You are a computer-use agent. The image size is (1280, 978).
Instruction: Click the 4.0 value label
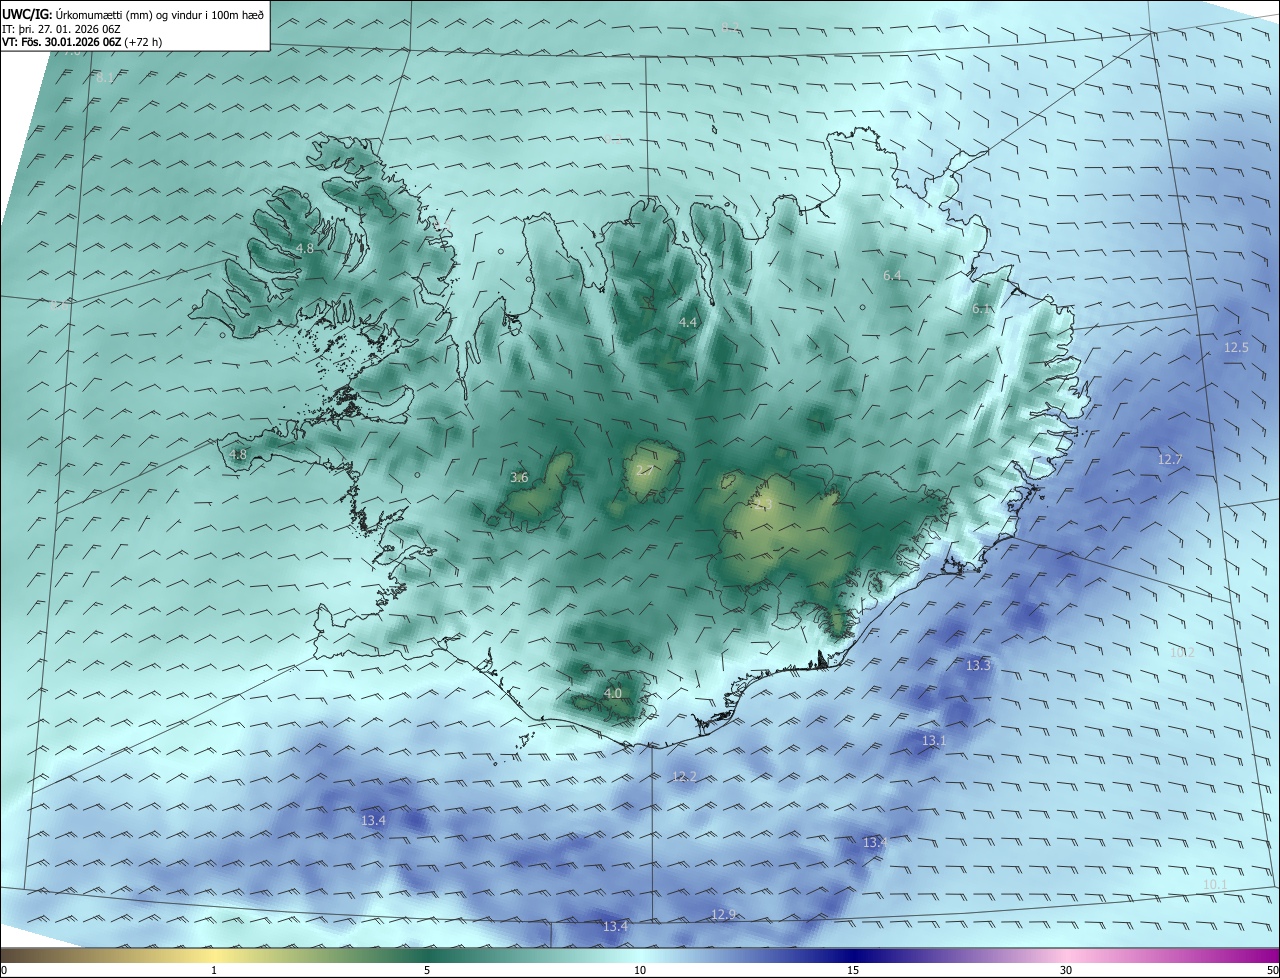[613, 693]
